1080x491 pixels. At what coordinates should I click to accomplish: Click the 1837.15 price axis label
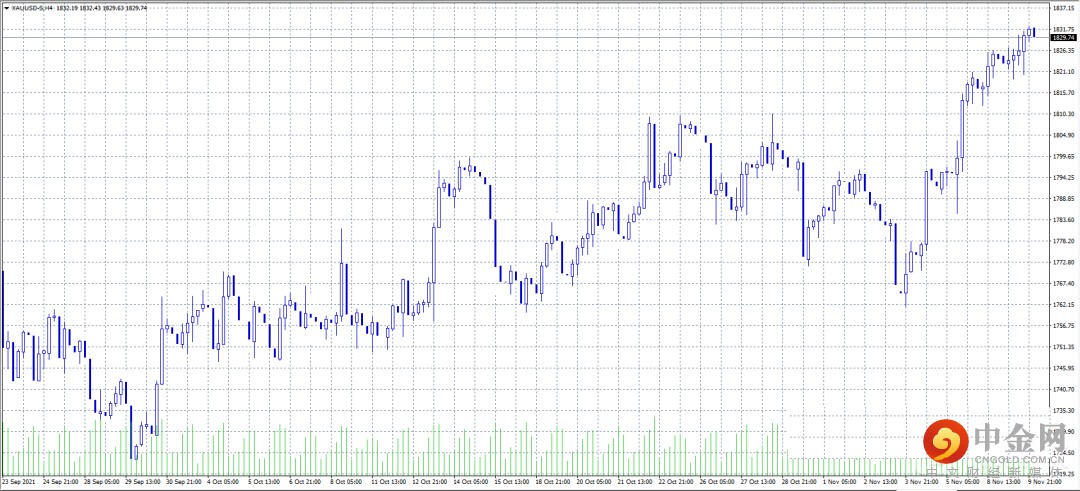pyautogui.click(x=1064, y=8)
